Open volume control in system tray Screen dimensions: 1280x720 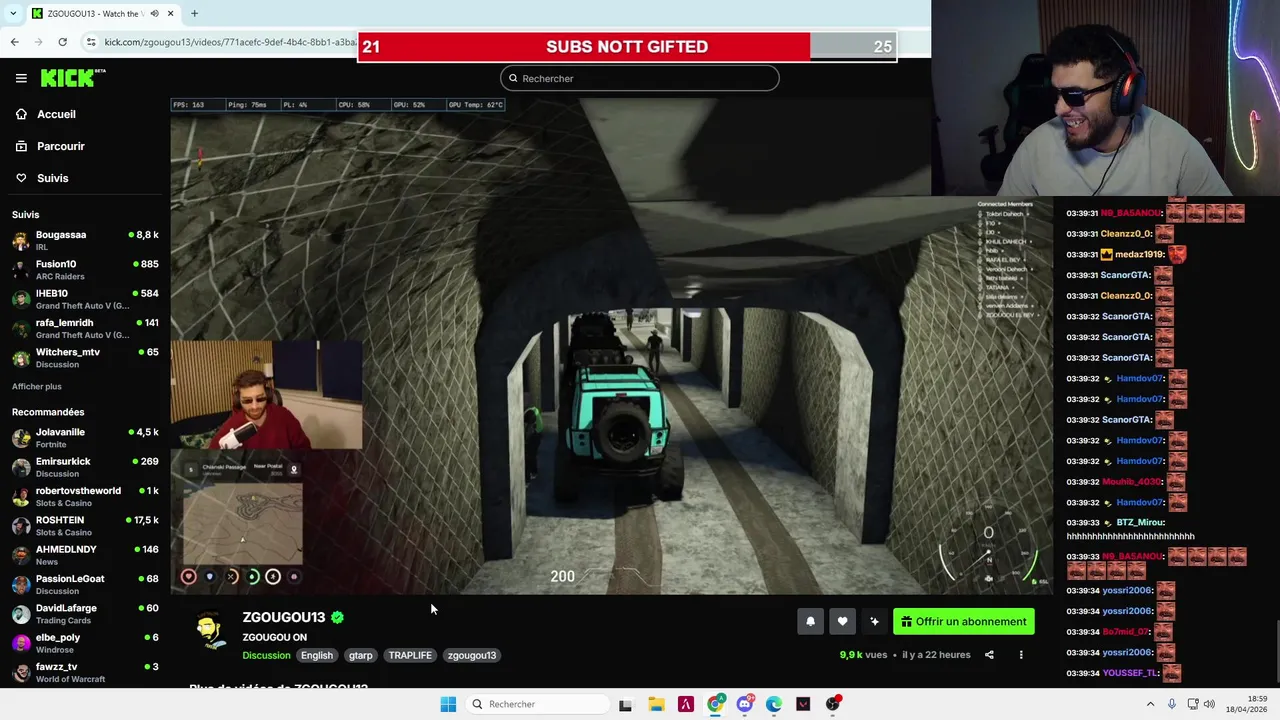(x=1209, y=704)
